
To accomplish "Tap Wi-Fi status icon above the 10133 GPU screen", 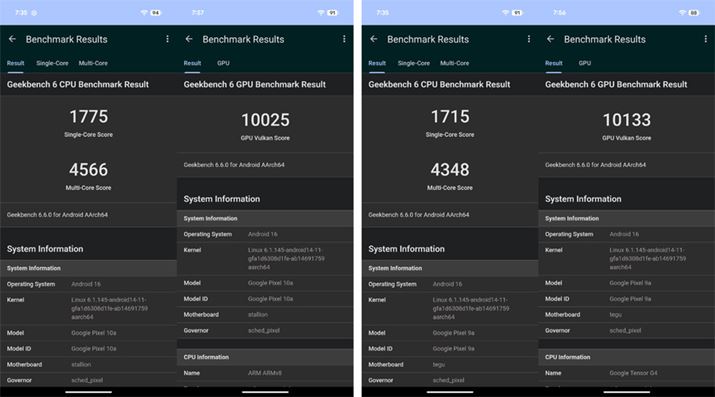I will 682,13.
